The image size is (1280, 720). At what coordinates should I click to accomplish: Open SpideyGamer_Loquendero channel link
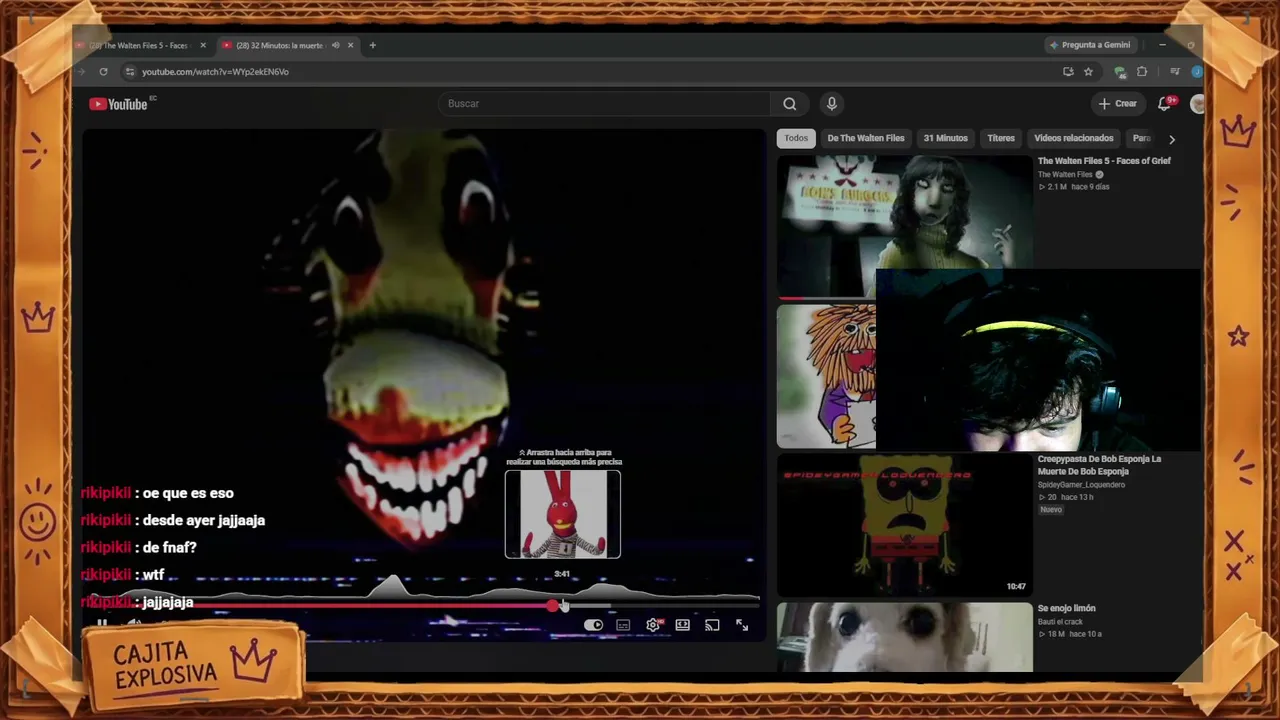coord(1081,485)
